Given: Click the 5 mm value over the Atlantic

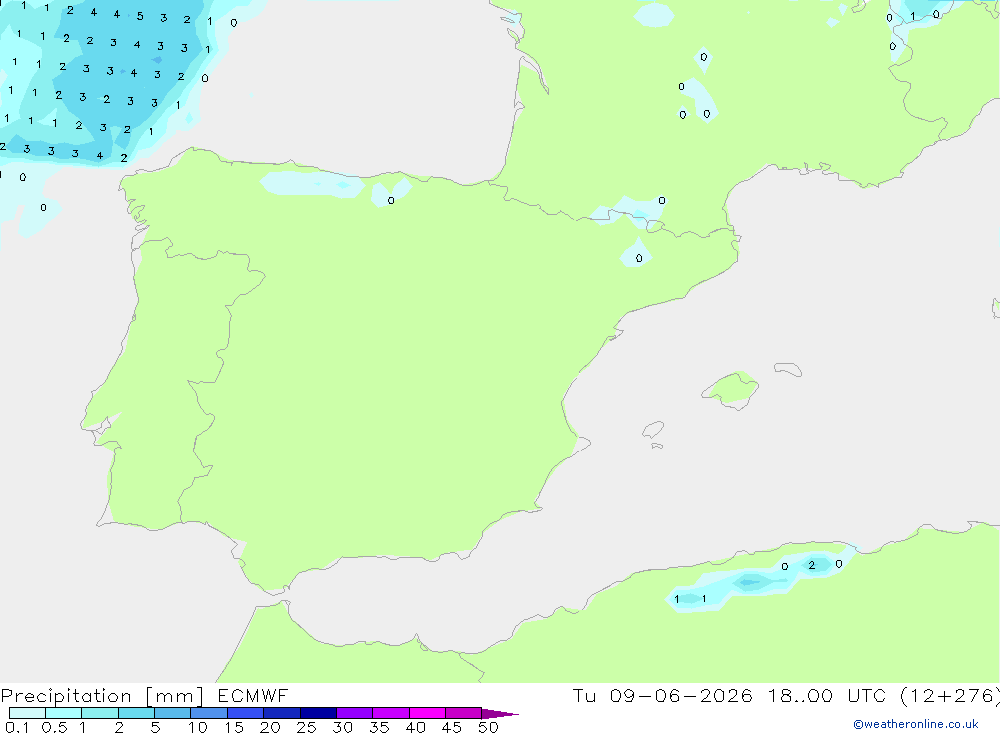Looking at the screenshot, I should (x=140, y=17).
